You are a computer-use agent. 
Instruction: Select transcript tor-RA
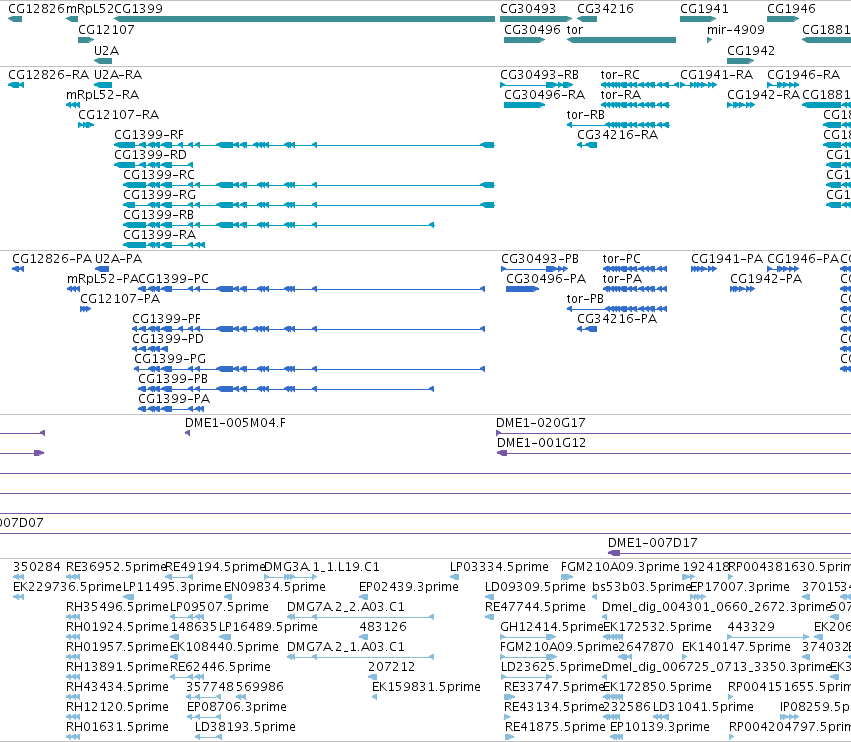[x=635, y=105]
